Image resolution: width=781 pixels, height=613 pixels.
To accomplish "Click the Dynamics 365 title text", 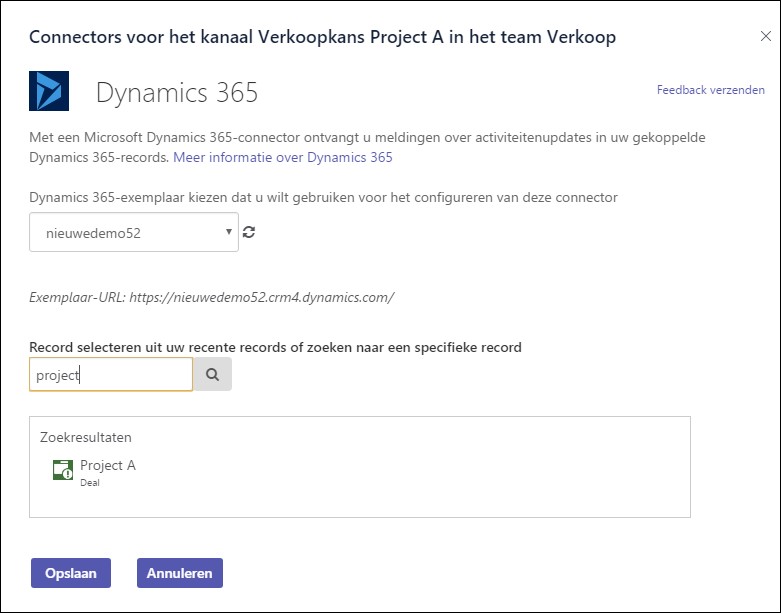I will 177,93.
